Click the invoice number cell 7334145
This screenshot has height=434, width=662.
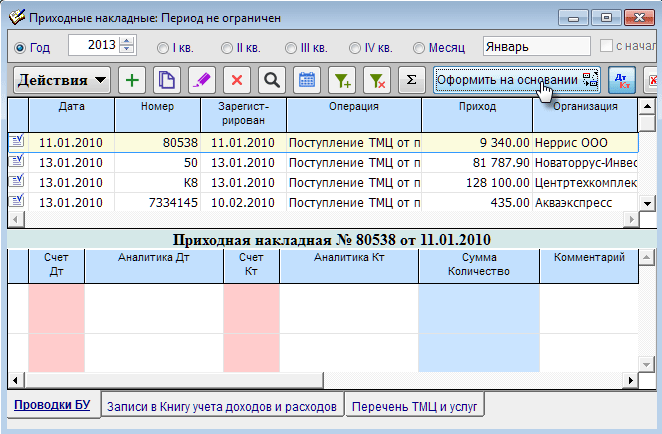click(x=157, y=203)
